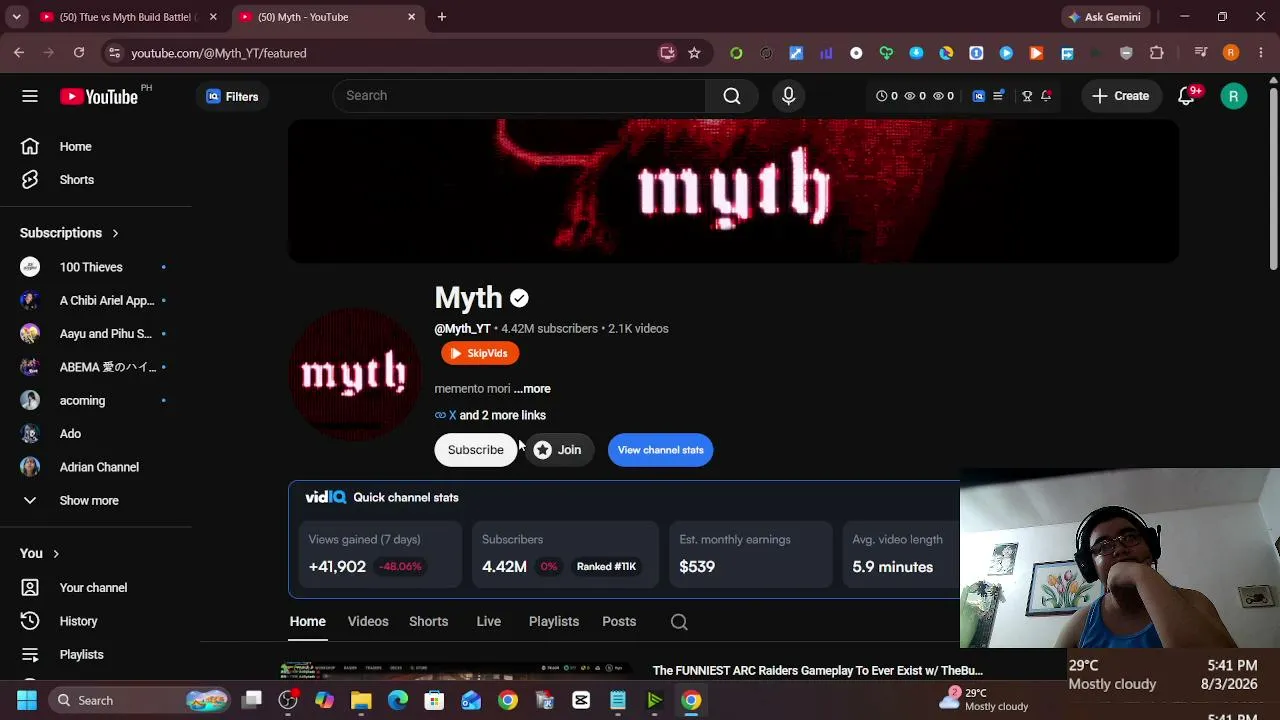Image resolution: width=1280 pixels, height=720 pixels.
Task: Open a new Chrome tab
Action: (442, 17)
